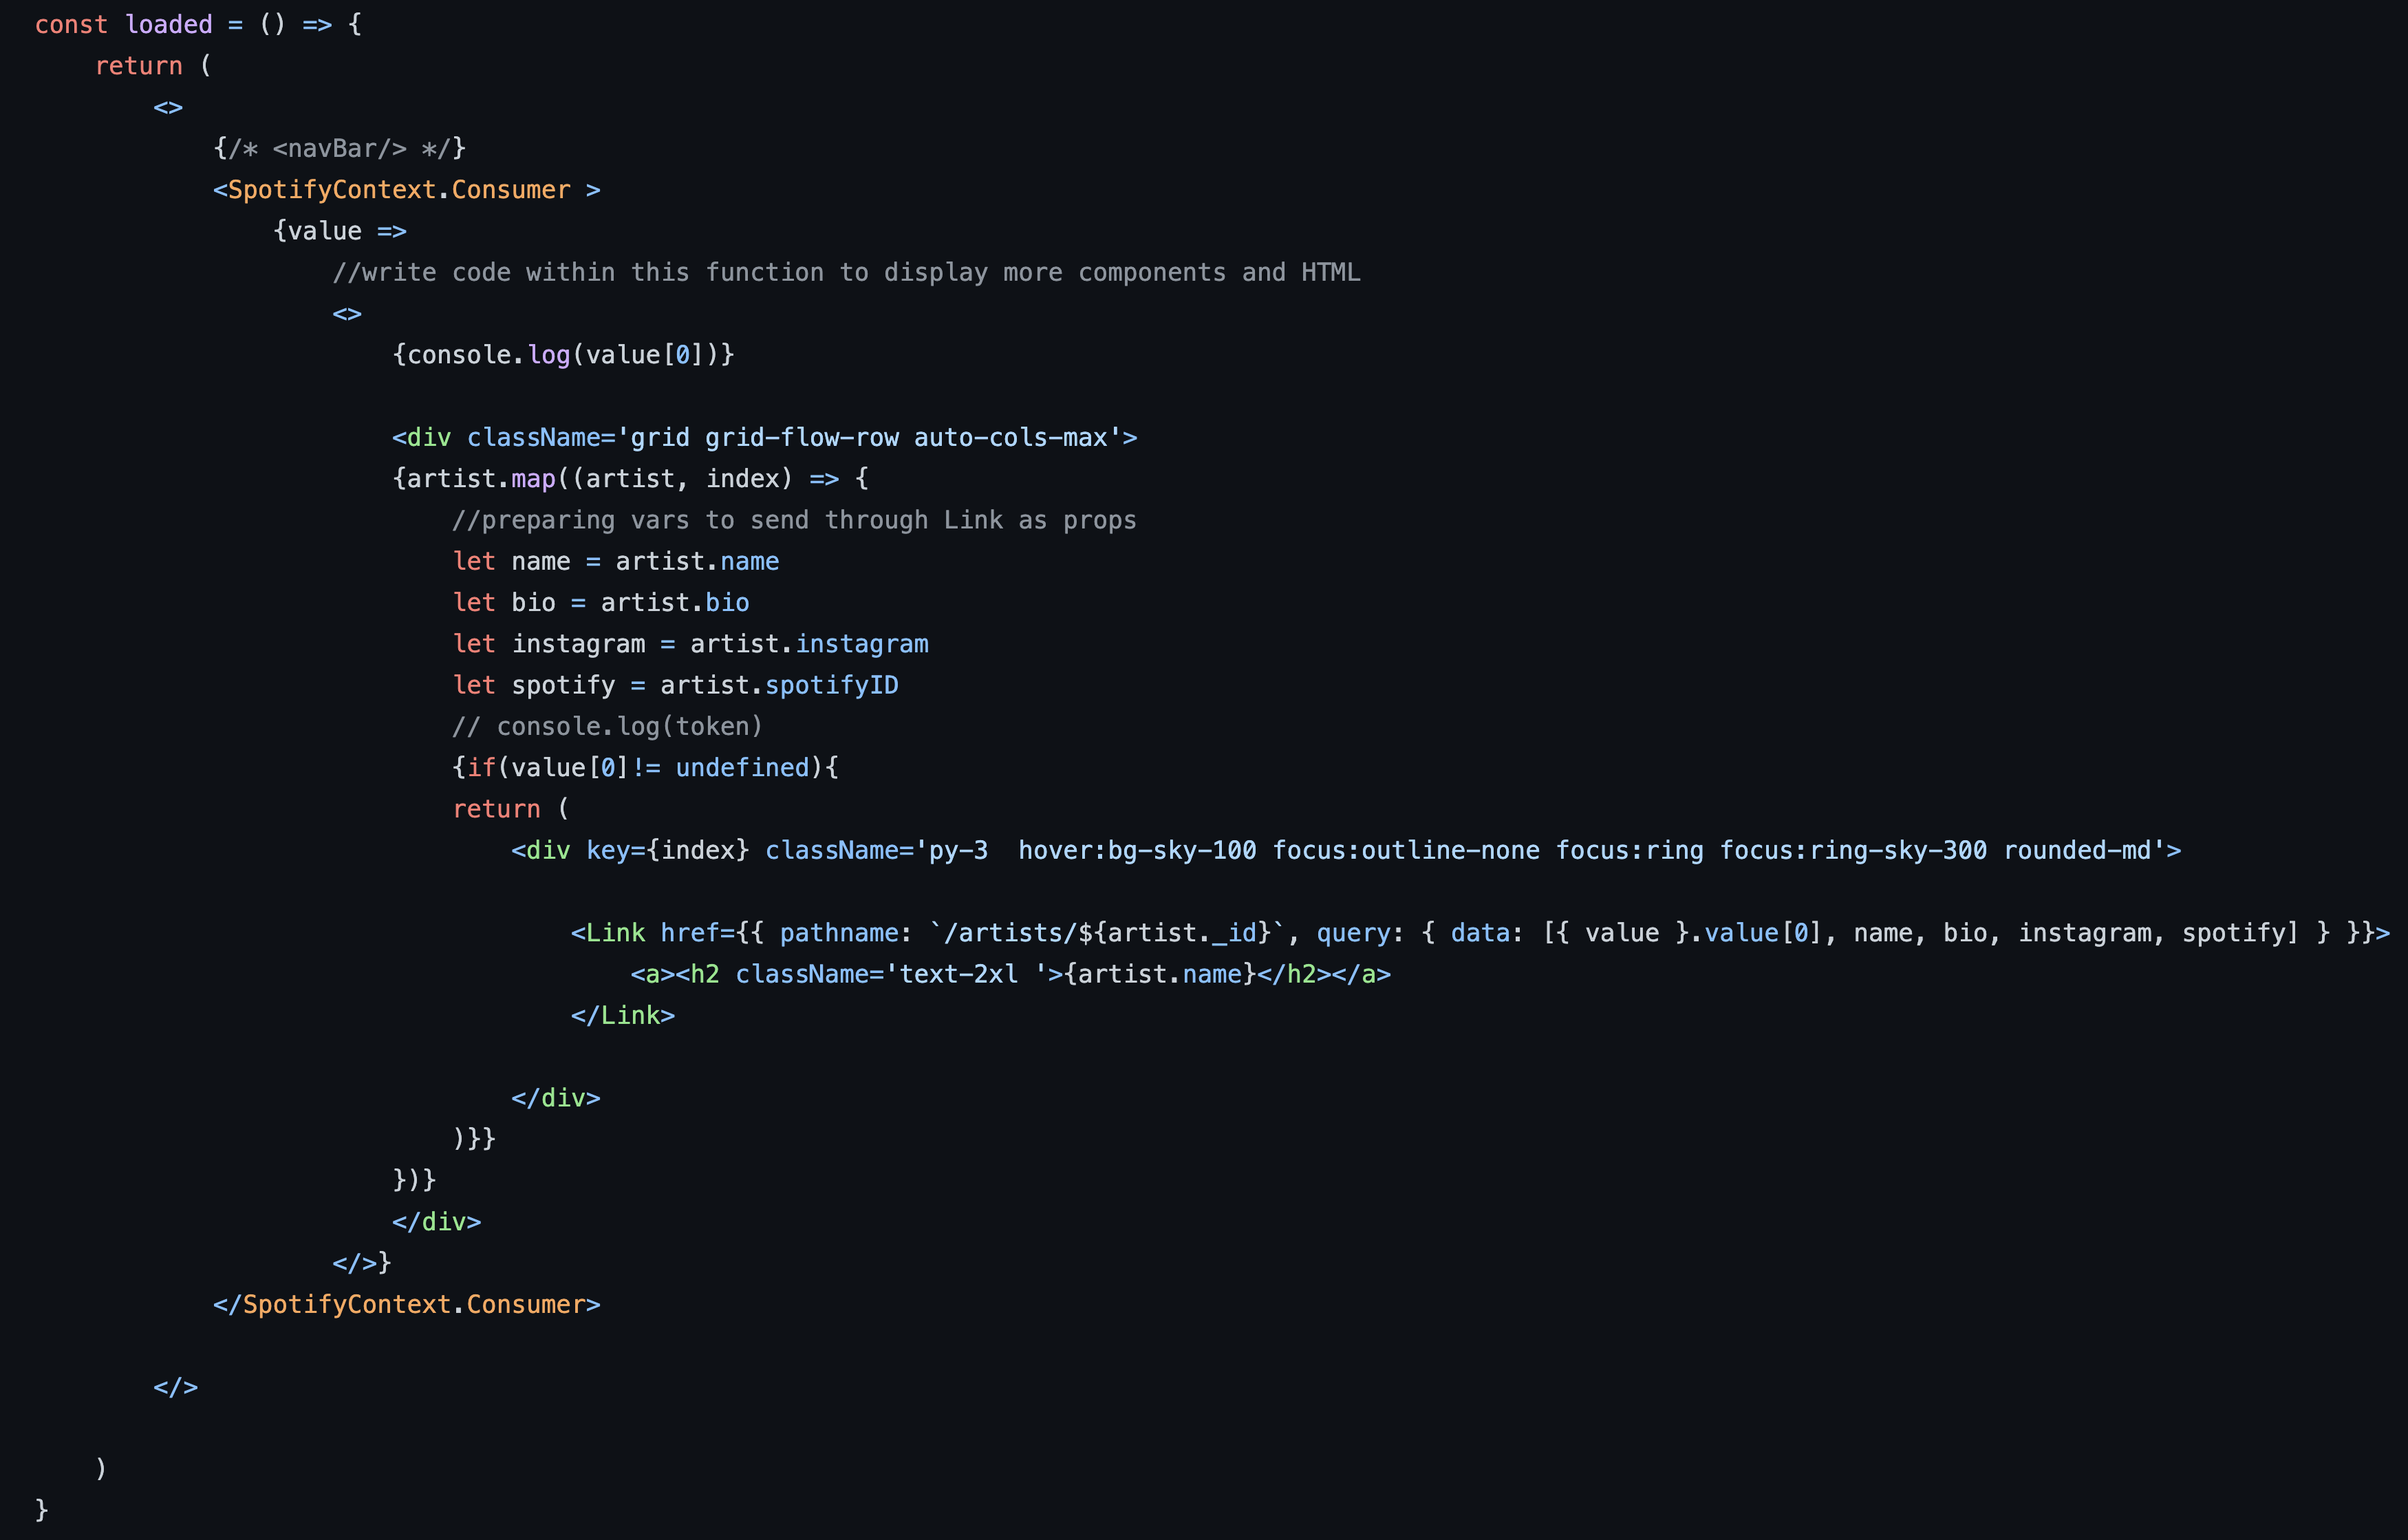Click the 'undefined' keyword in the if statement
Image resolution: width=2408 pixels, height=1540 pixels.
click(742, 767)
